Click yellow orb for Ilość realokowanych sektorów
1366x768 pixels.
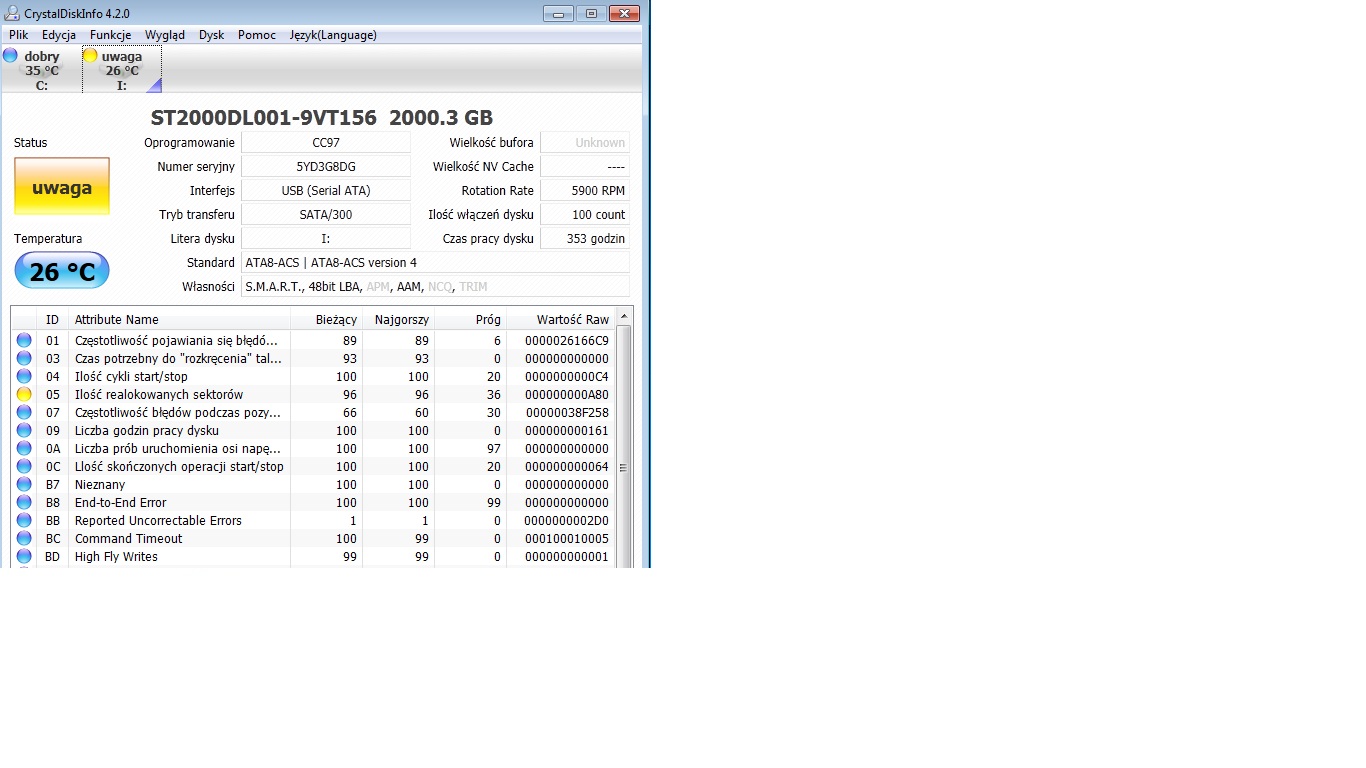tap(24, 395)
